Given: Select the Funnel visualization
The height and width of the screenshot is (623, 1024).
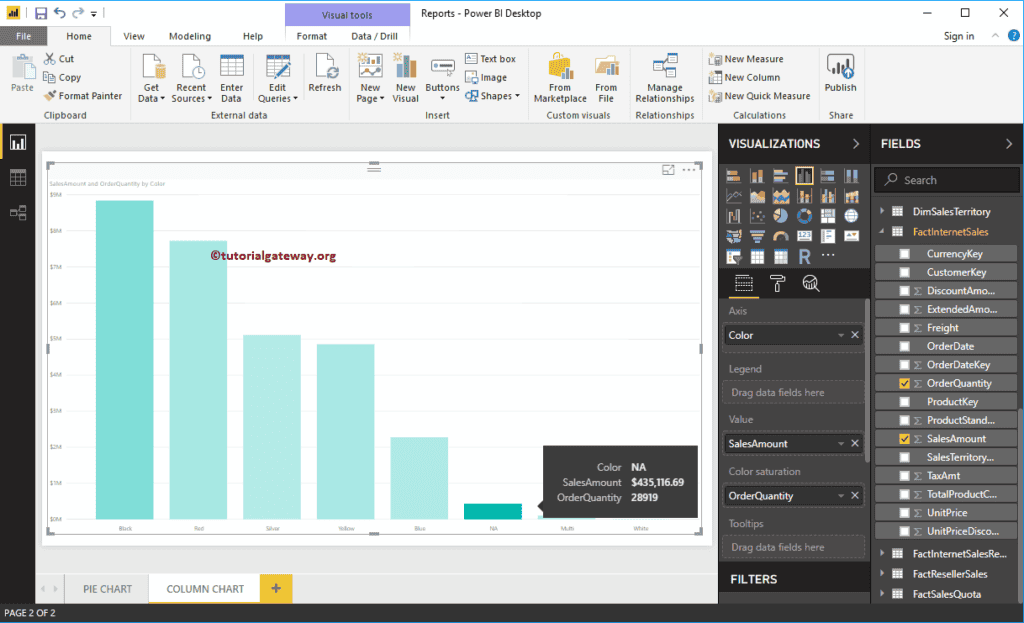Looking at the screenshot, I should [x=757, y=236].
